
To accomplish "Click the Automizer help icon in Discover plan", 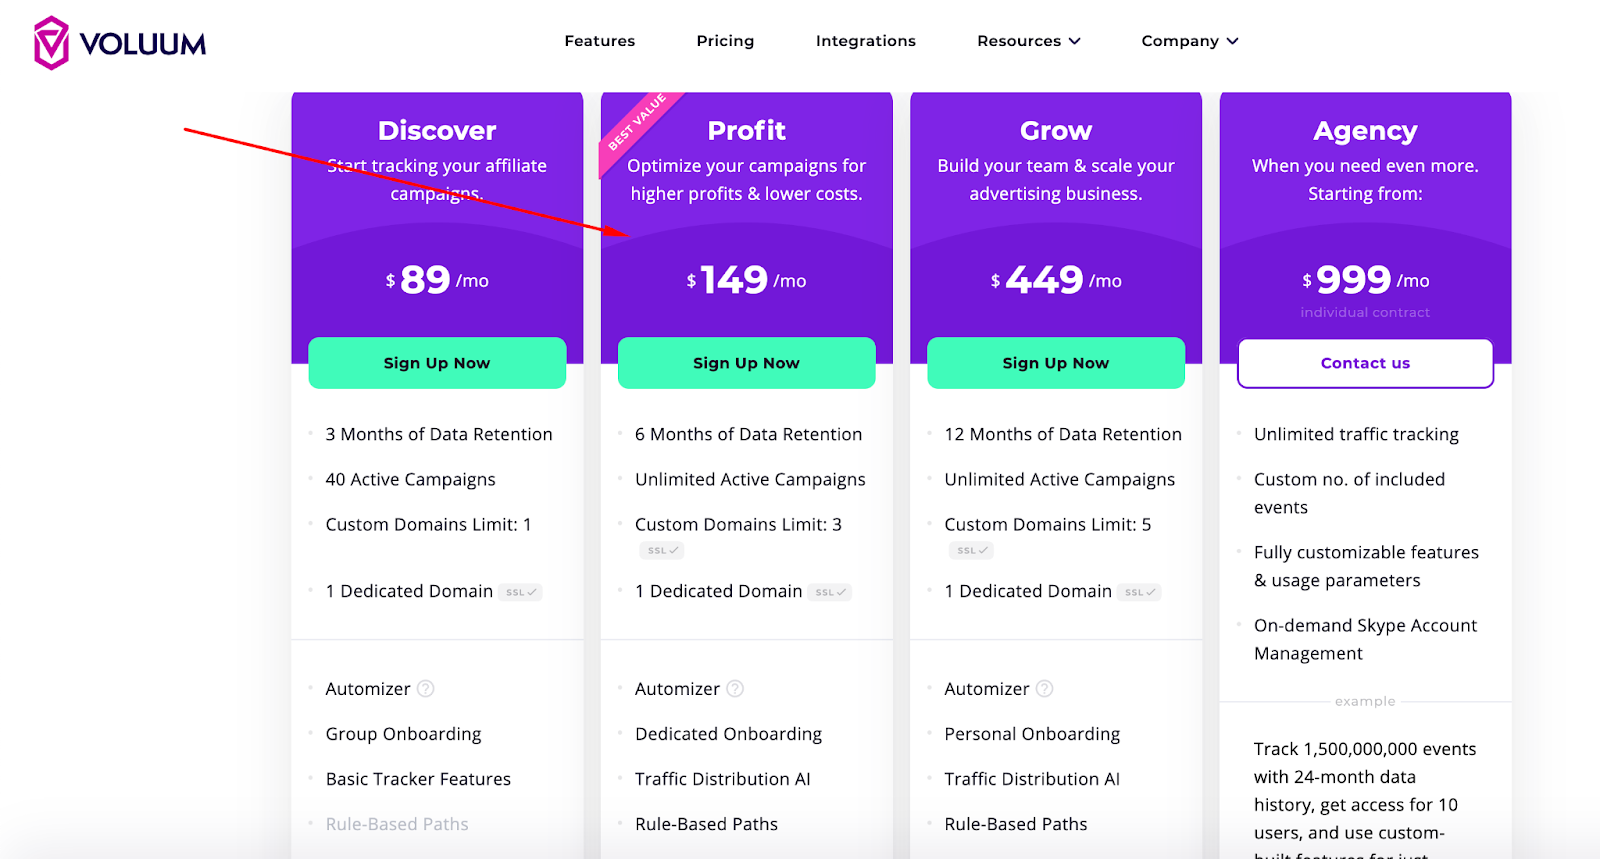I will click(426, 689).
